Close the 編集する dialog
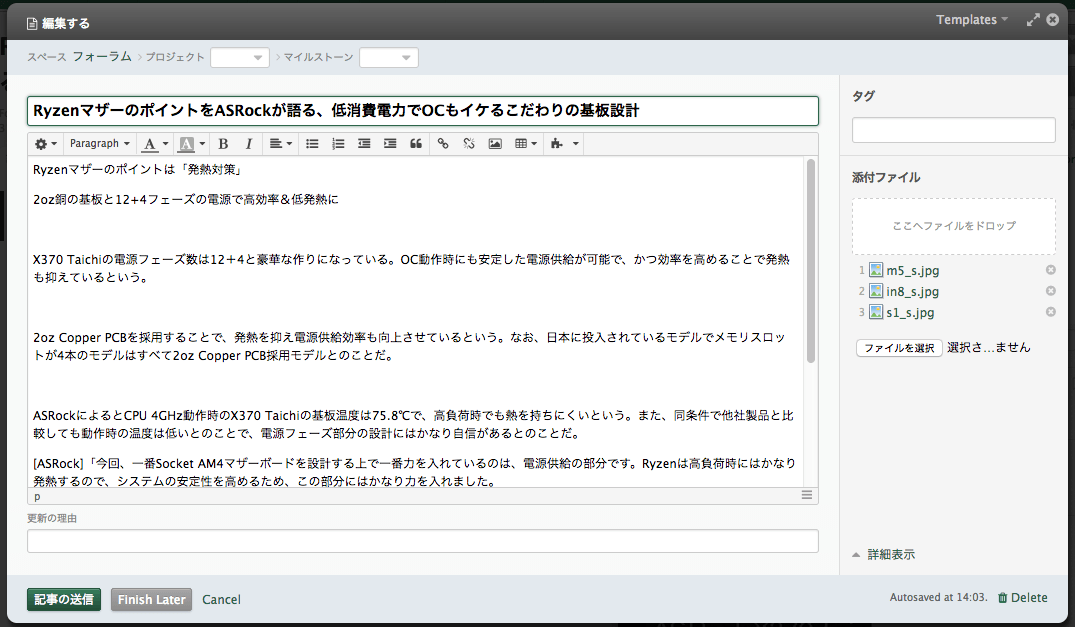 point(1052,20)
